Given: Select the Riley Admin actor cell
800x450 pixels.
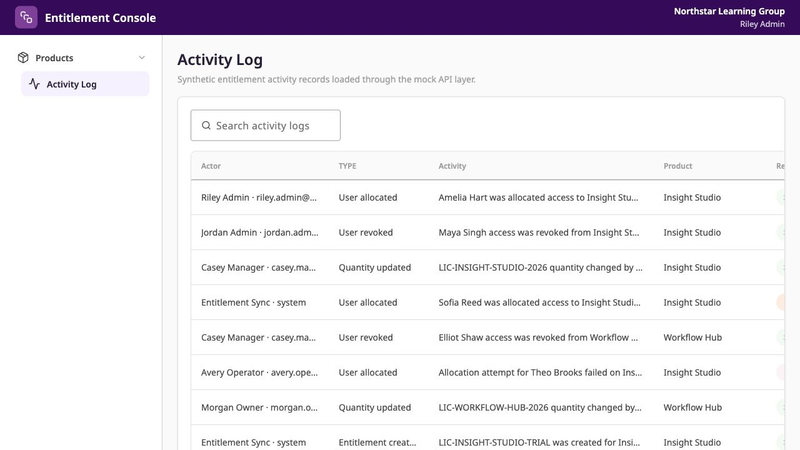Looking at the screenshot, I should (259, 197).
